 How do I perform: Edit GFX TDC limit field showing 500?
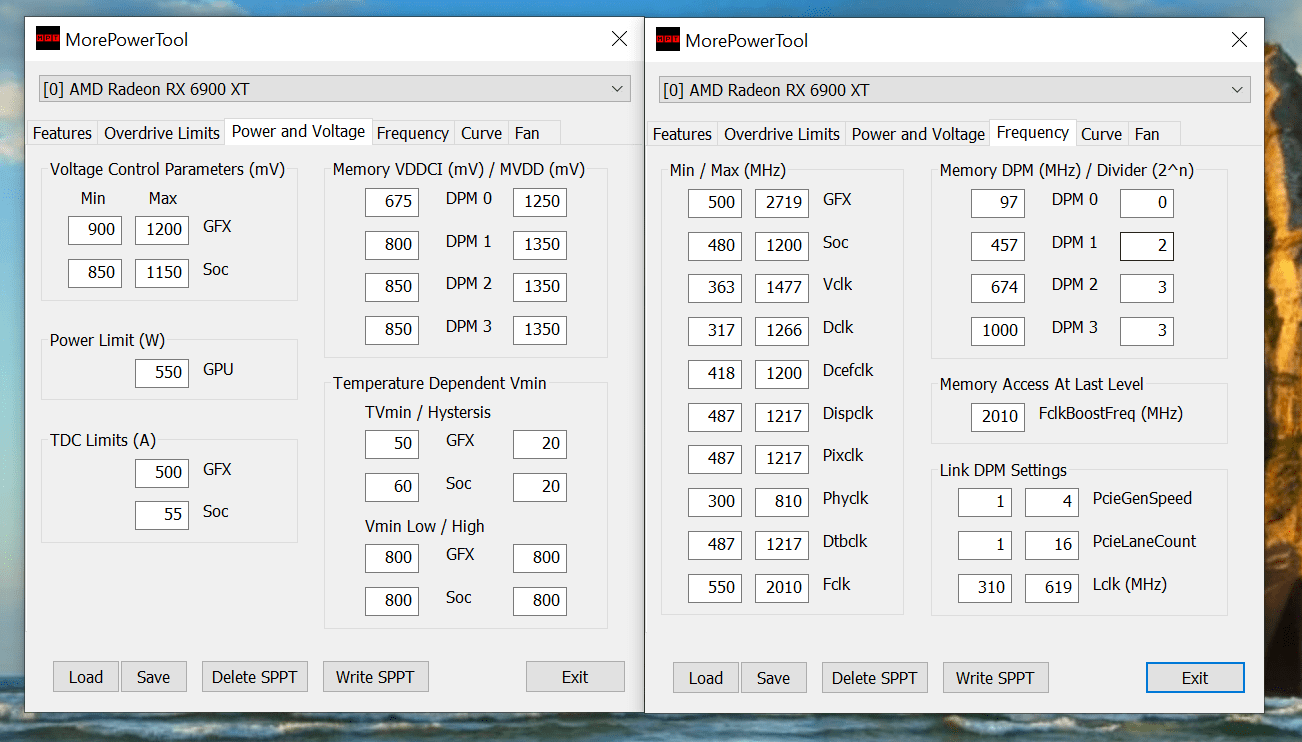162,472
